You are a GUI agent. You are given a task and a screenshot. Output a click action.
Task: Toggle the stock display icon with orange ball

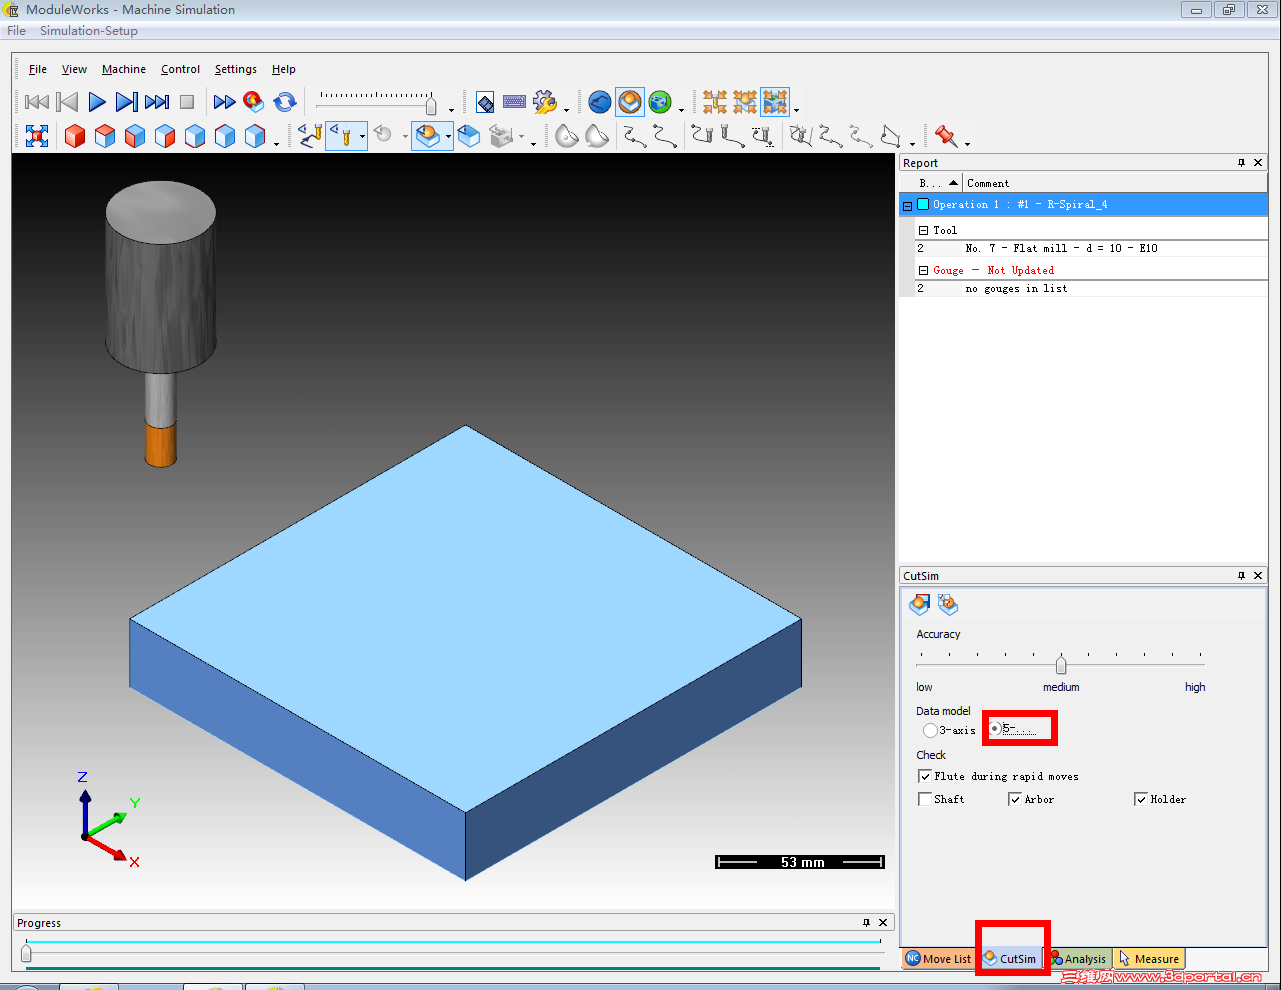point(428,136)
